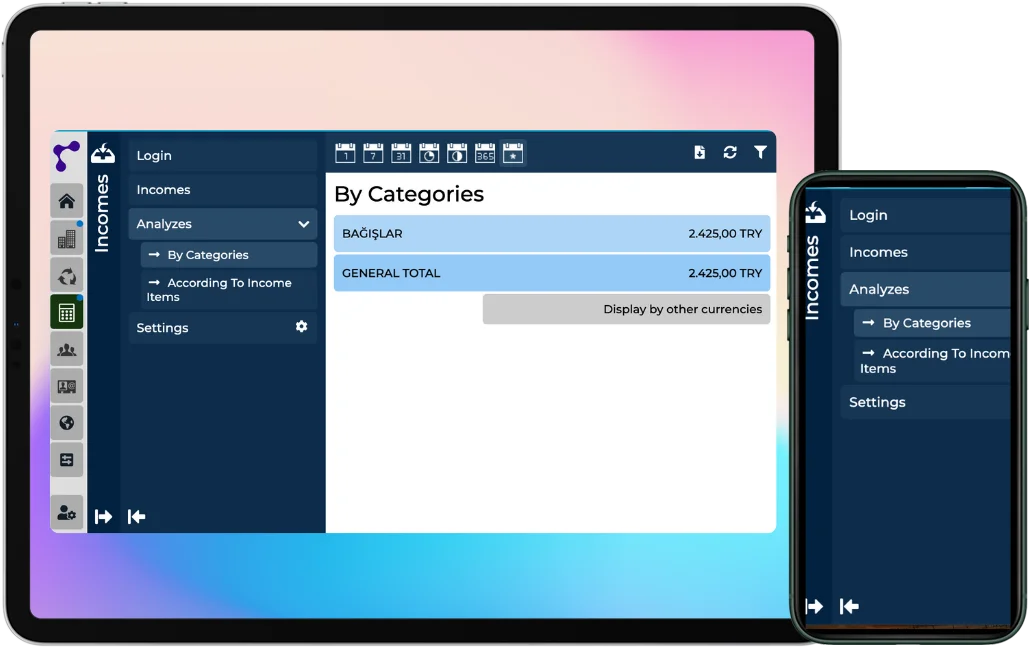Click the GENERAL TOTAL row

tap(551, 273)
